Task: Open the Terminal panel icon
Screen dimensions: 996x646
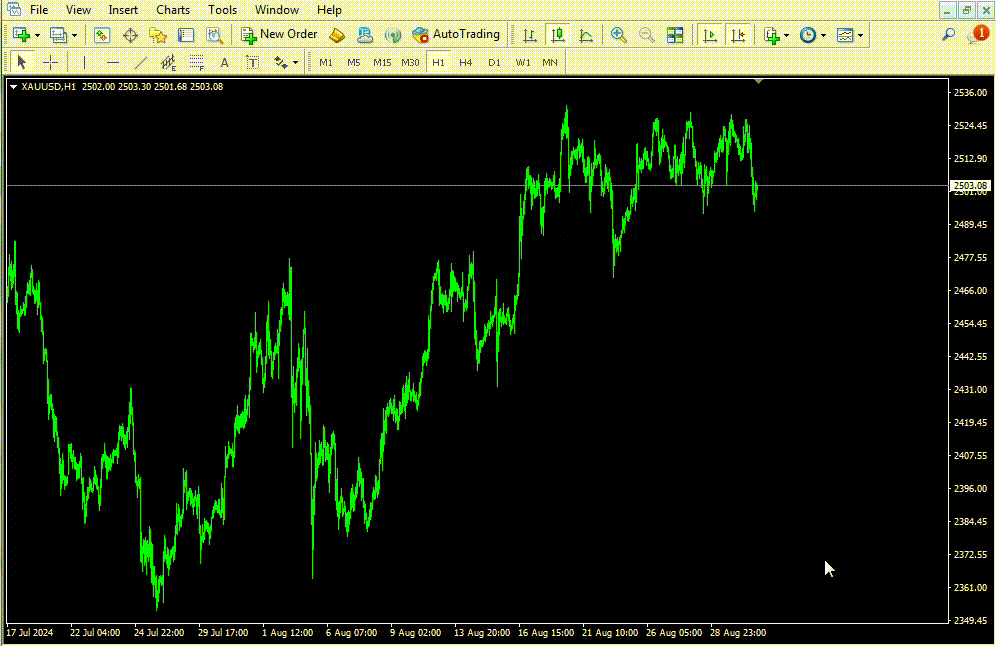Action: pyautogui.click(x=186, y=35)
